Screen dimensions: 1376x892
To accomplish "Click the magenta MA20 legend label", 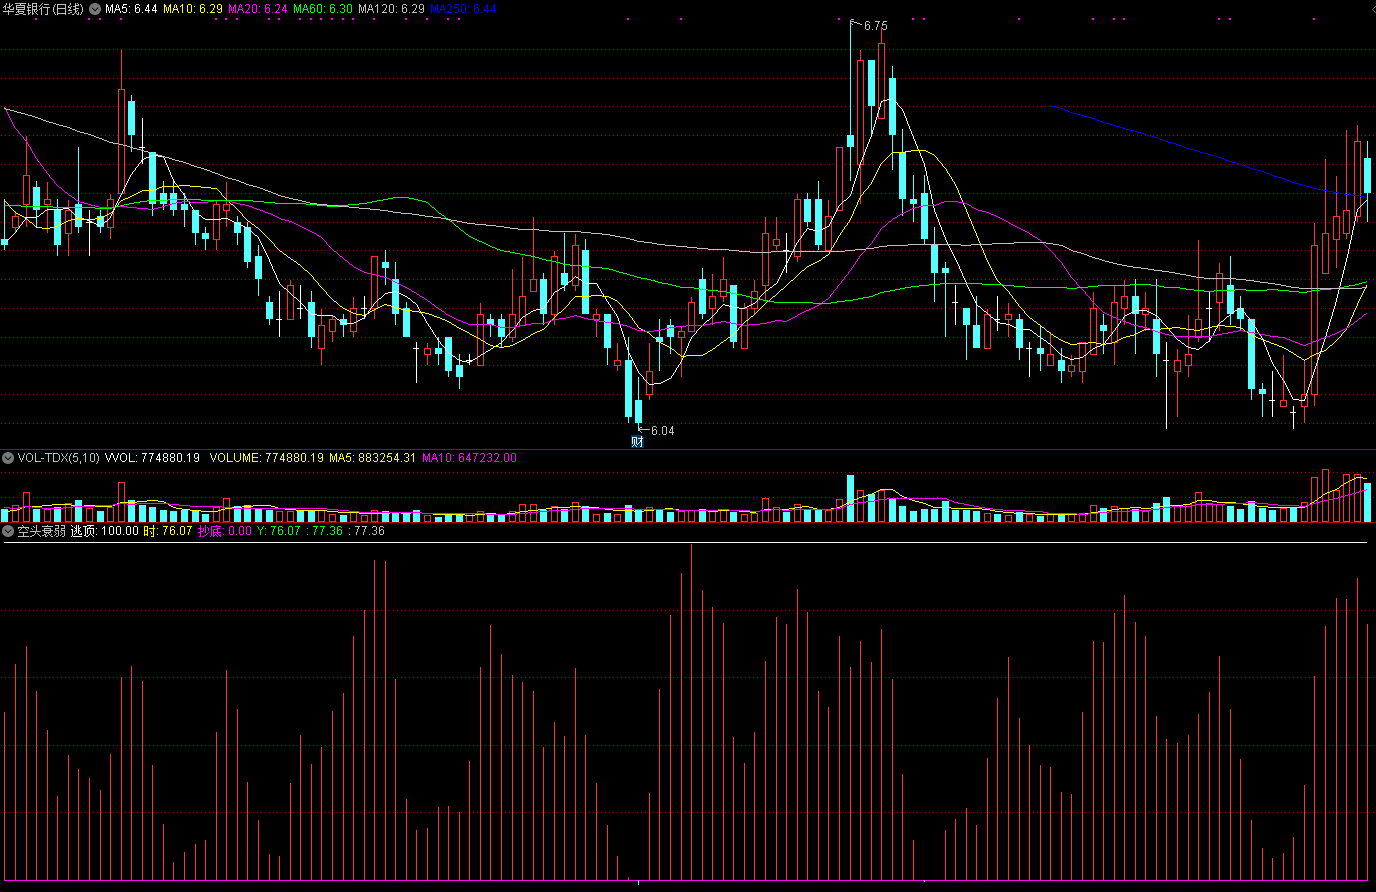I will pos(258,9).
